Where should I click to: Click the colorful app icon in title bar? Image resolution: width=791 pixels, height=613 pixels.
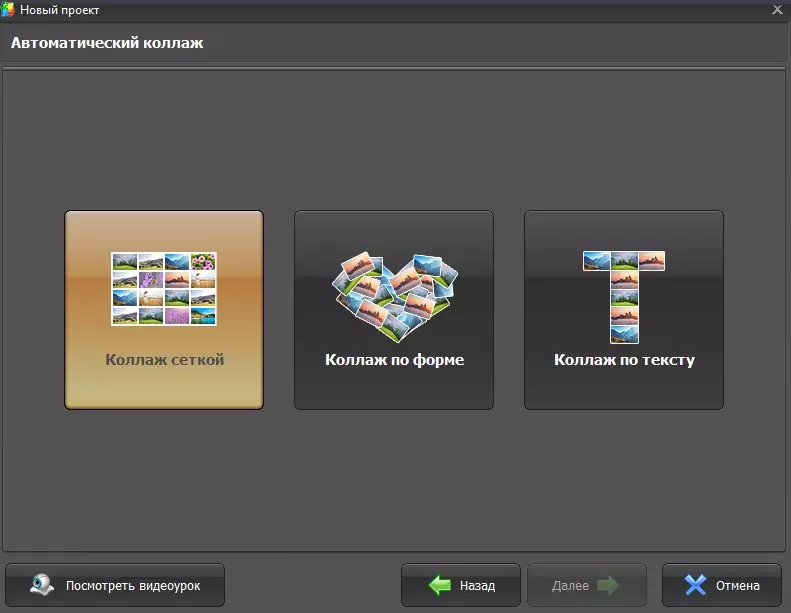(x=8, y=9)
